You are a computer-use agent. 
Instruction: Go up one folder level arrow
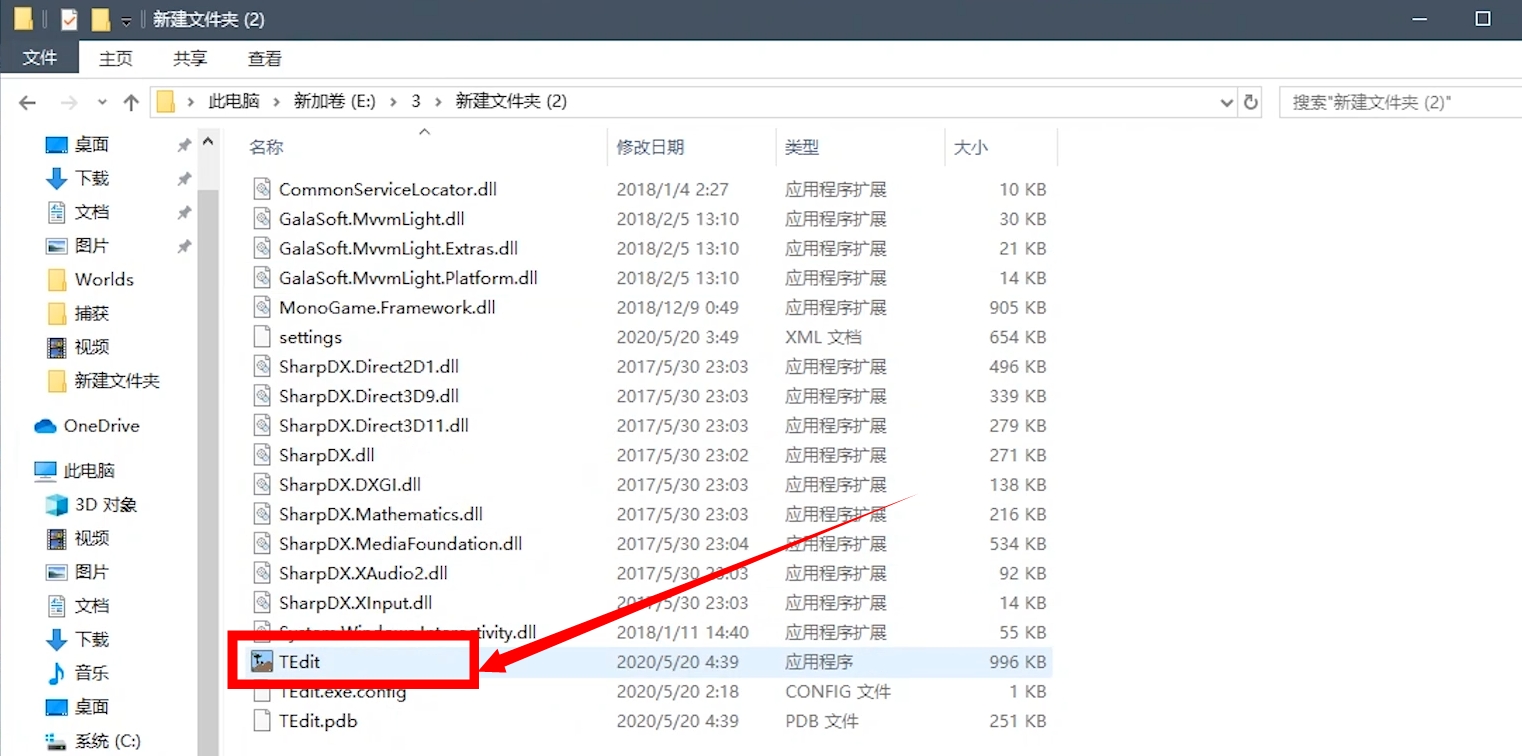coord(131,102)
